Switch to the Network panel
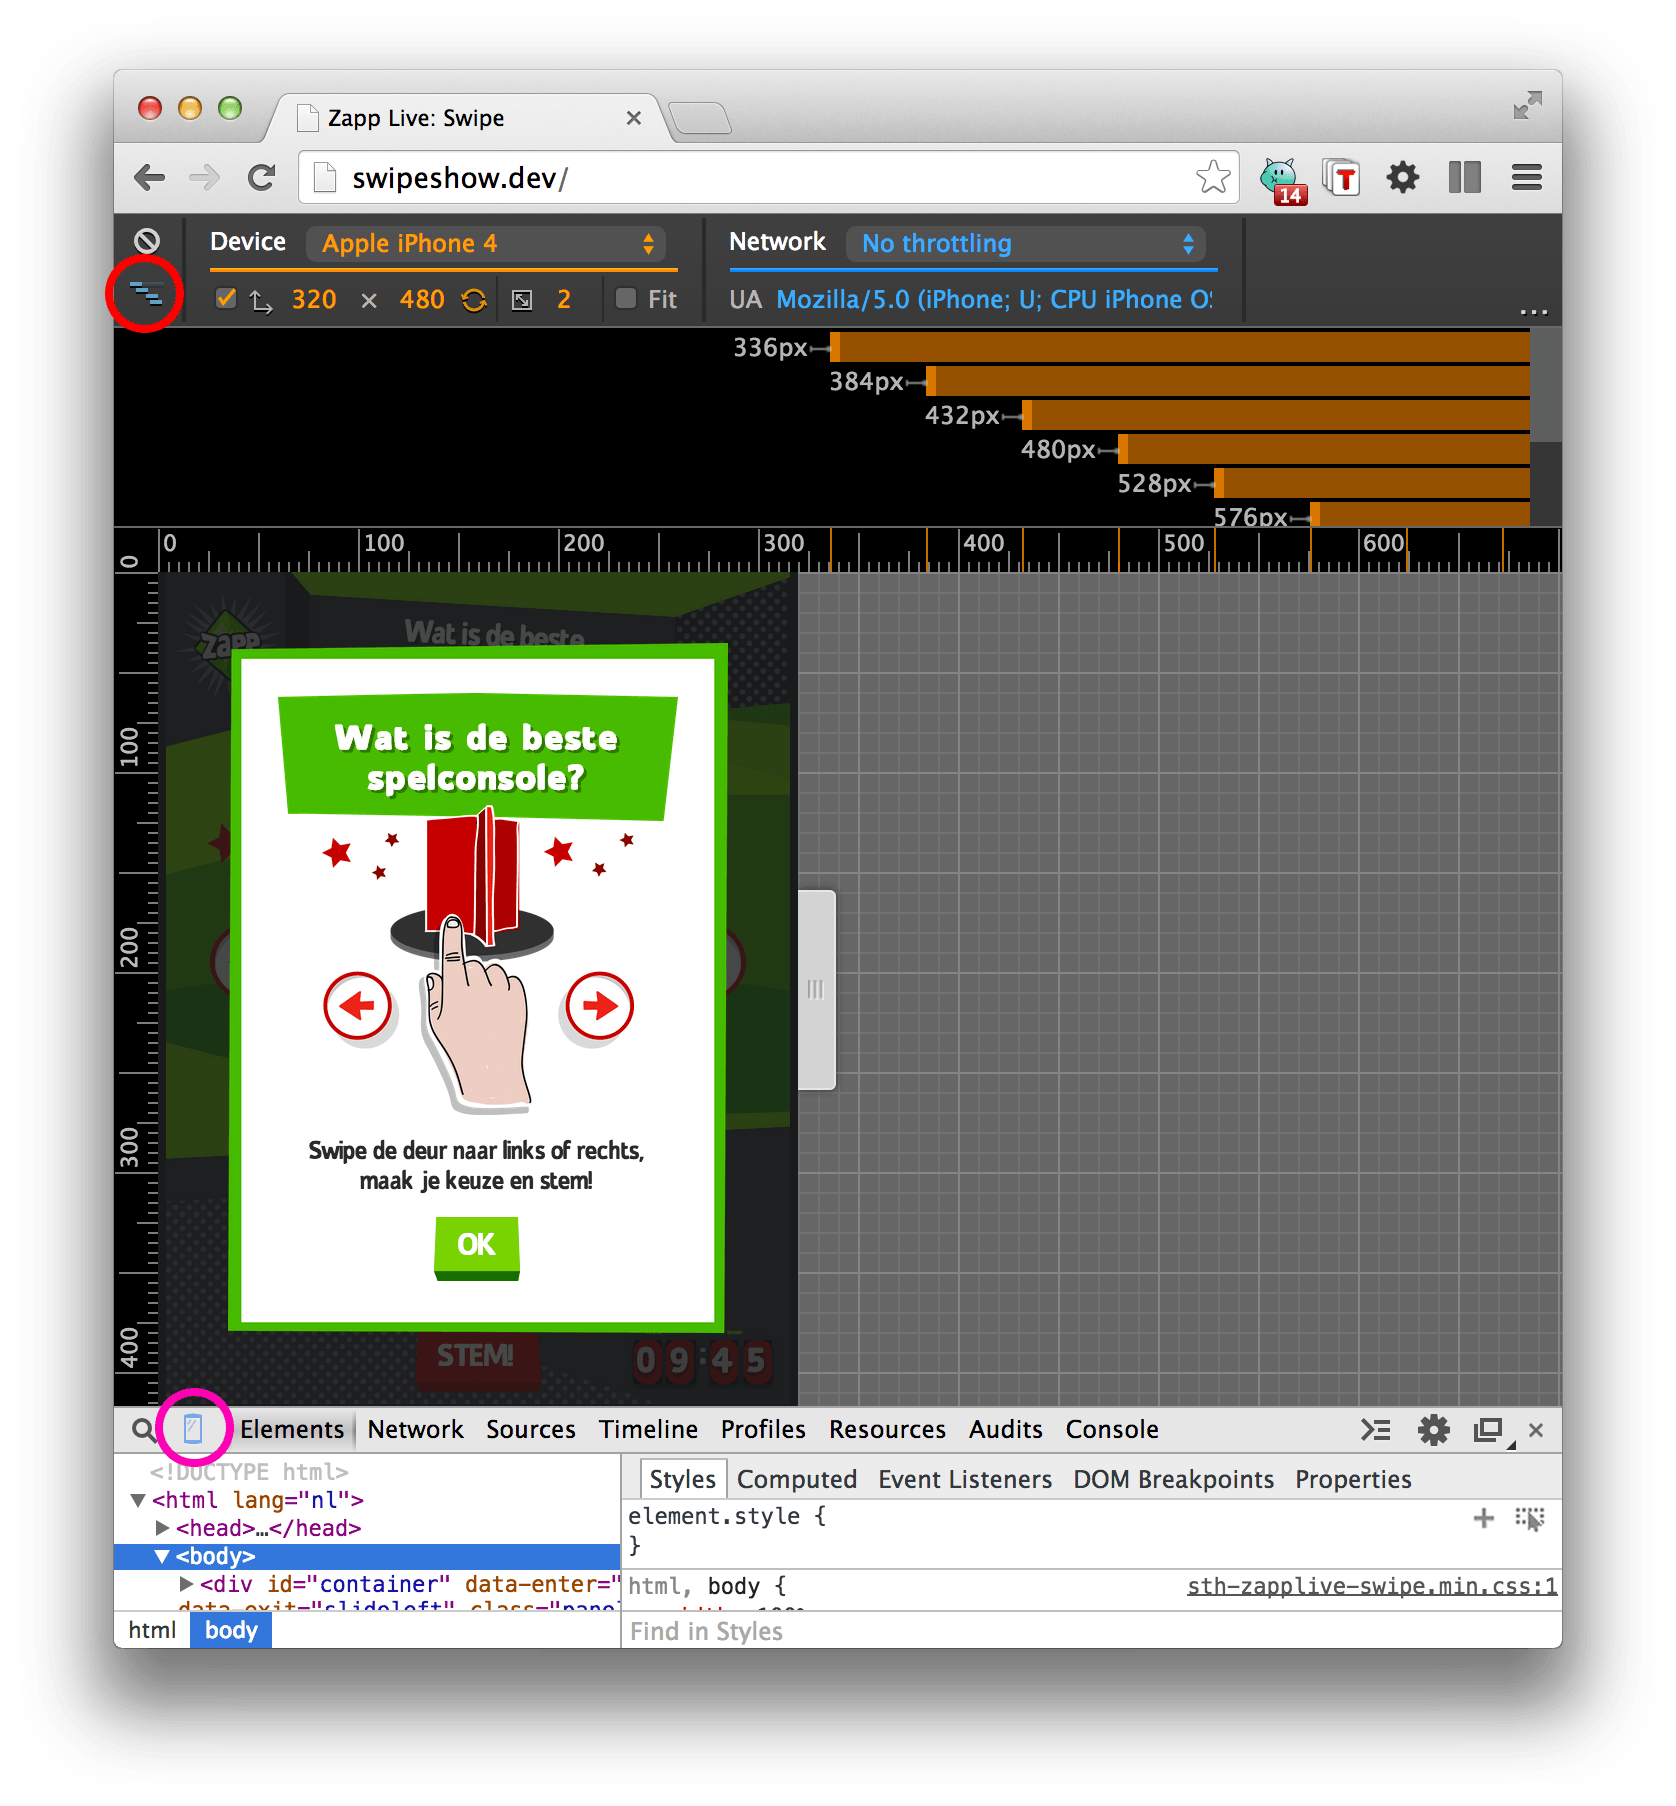Screen dimensions: 1676x1806 414,1429
